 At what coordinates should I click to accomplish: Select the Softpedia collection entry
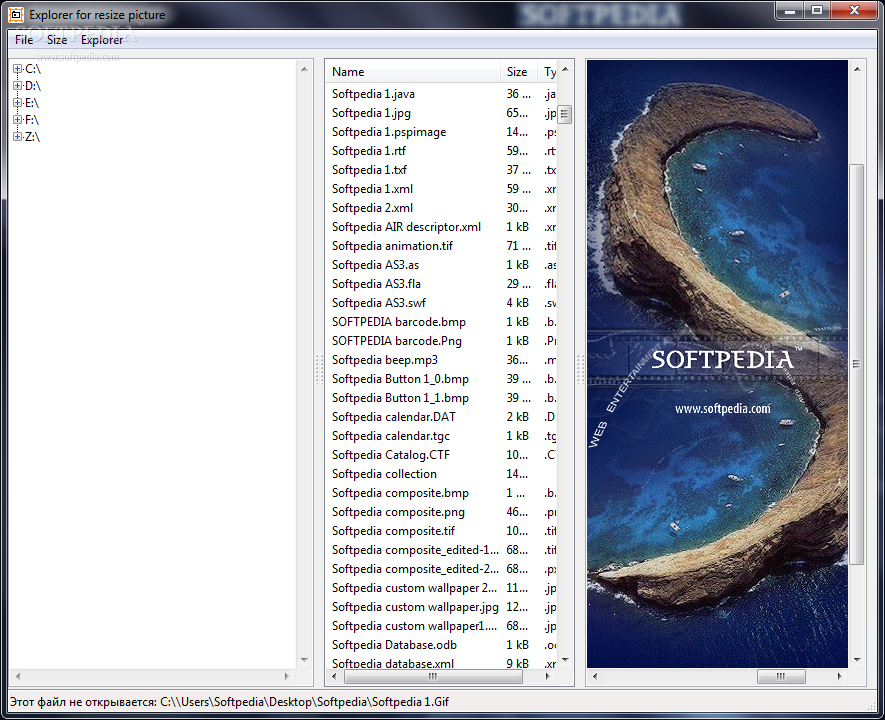(384, 474)
